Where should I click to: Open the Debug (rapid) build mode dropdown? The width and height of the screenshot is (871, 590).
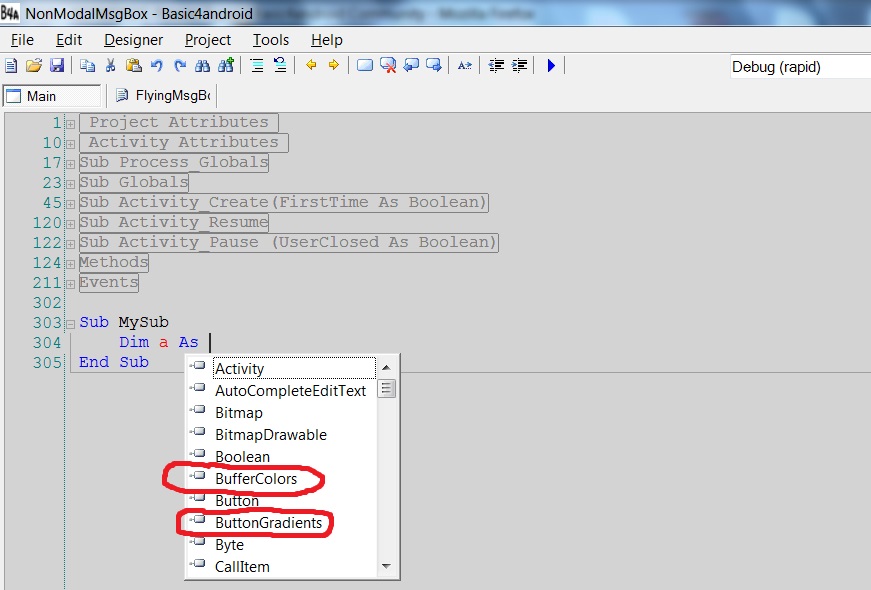click(x=800, y=67)
